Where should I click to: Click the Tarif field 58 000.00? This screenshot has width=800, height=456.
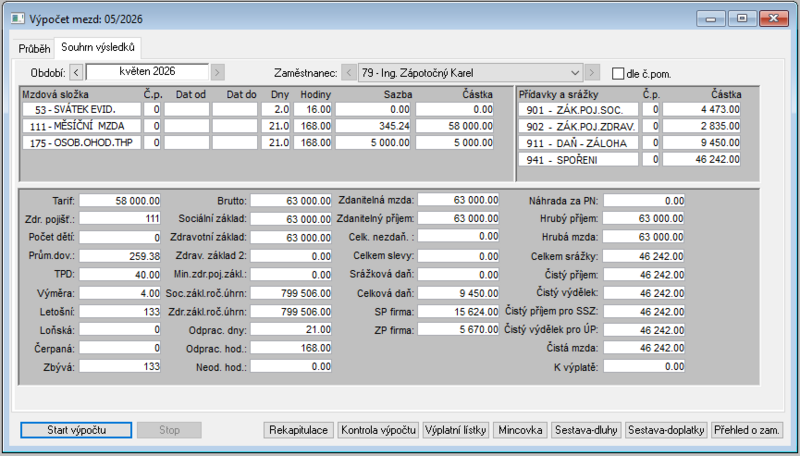(x=120, y=200)
